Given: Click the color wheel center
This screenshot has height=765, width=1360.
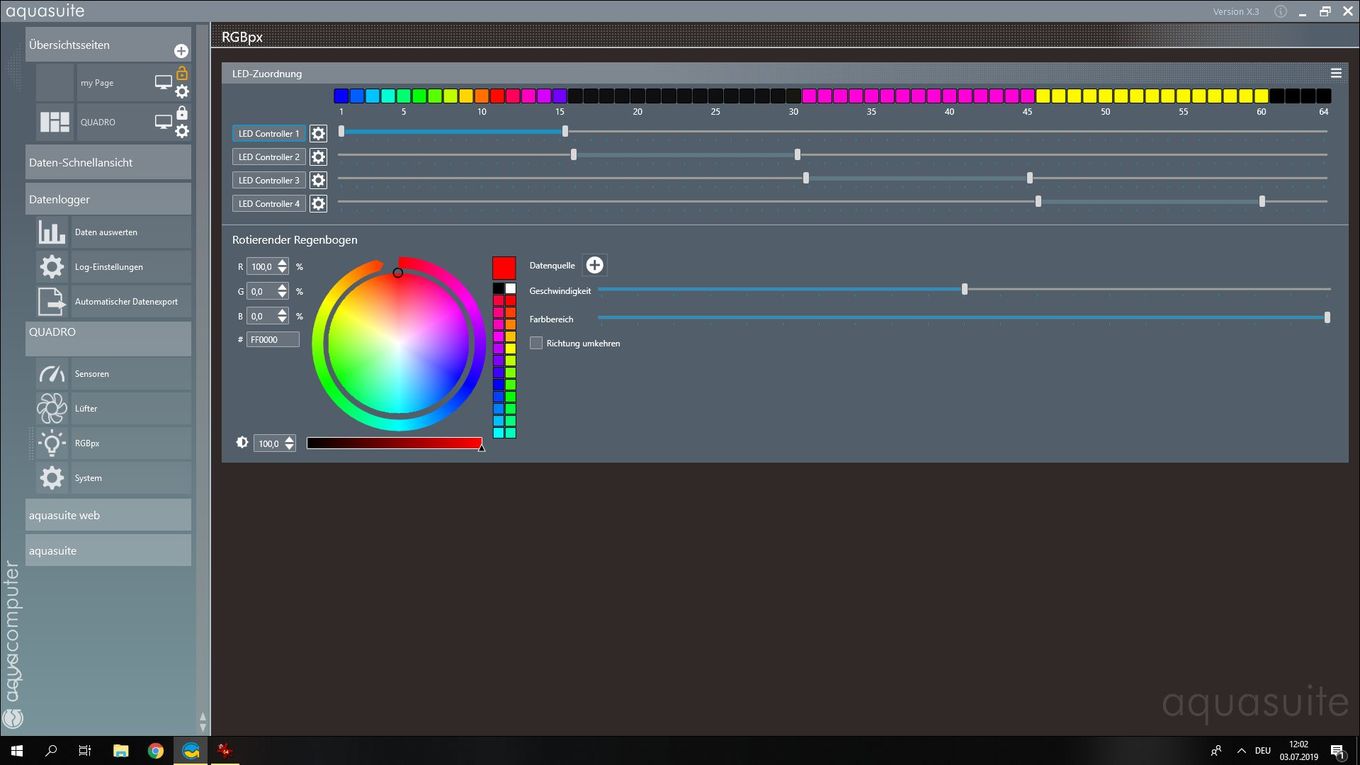Looking at the screenshot, I should pos(398,343).
